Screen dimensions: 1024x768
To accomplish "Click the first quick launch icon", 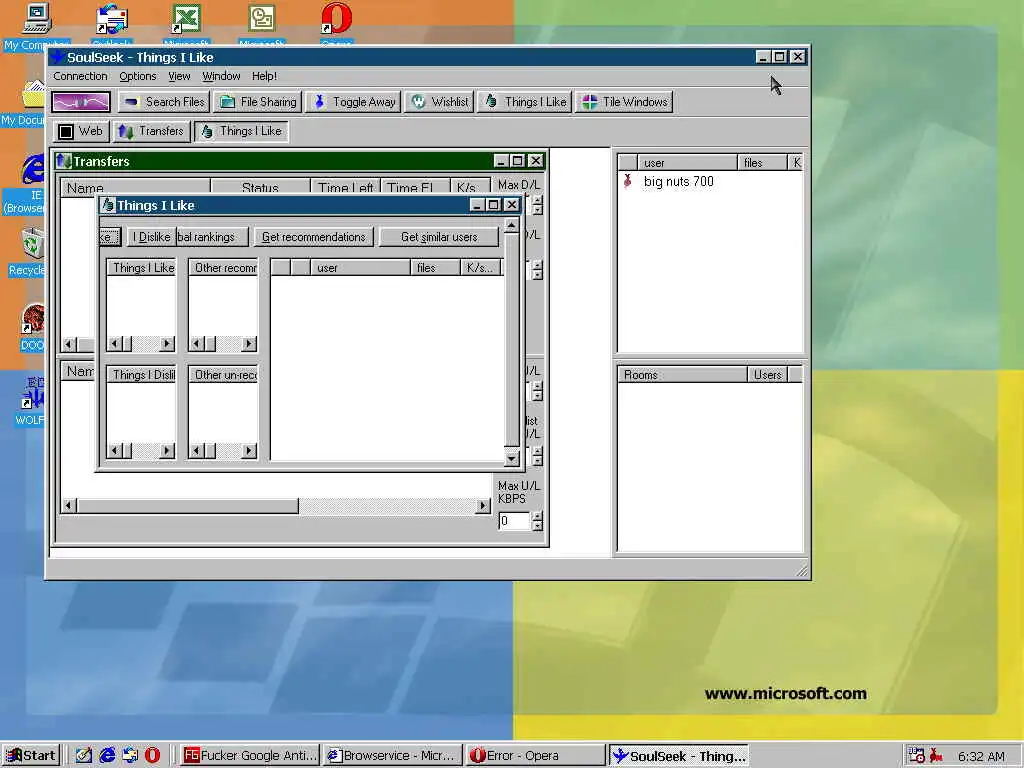I will (x=84, y=756).
